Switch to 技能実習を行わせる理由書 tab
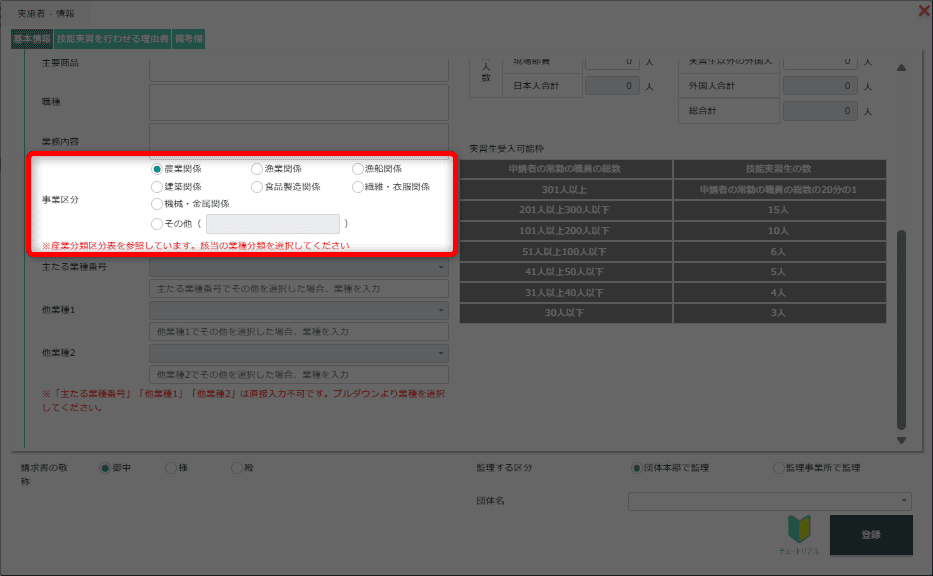Image resolution: width=933 pixels, height=576 pixels. tap(113, 39)
